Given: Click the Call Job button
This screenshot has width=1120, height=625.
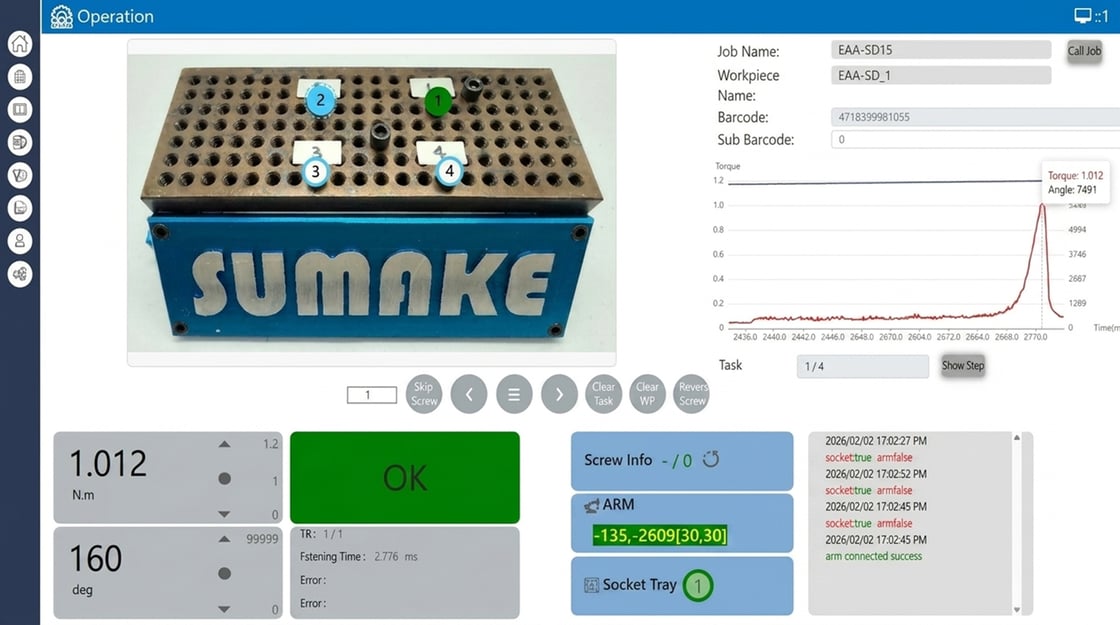Looking at the screenshot, I should point(1084,51).
